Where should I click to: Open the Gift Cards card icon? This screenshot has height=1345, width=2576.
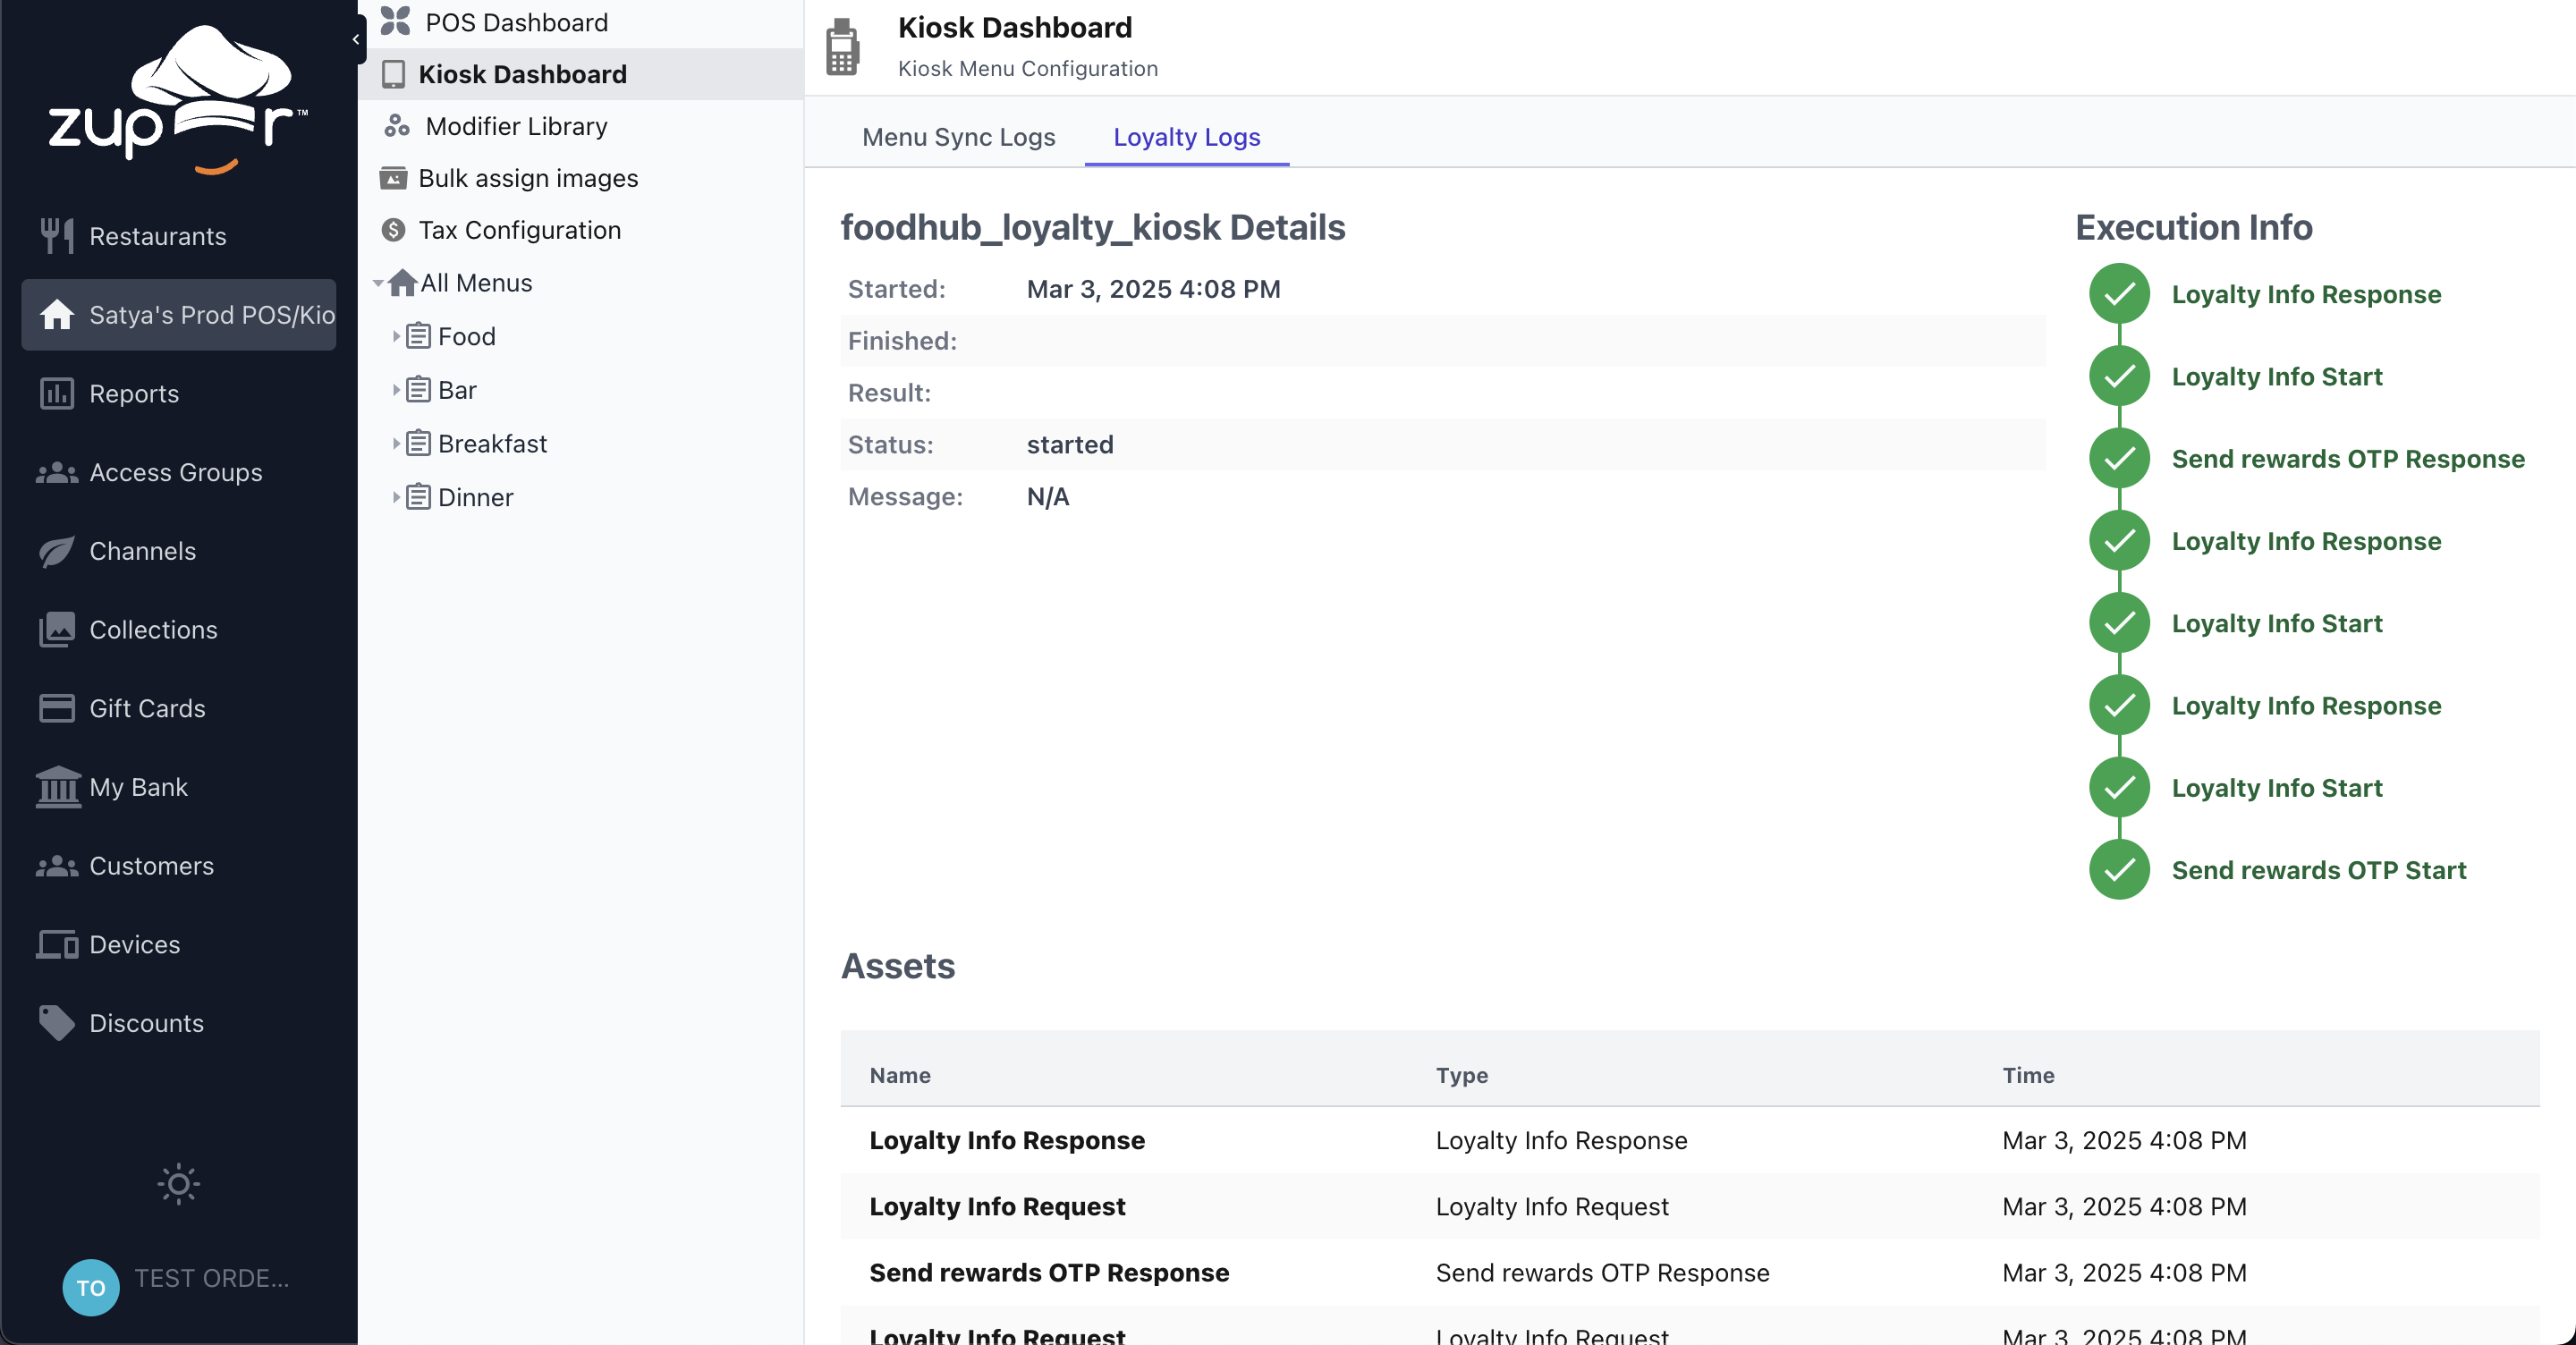pyautogui.click(x=56, y=708)
